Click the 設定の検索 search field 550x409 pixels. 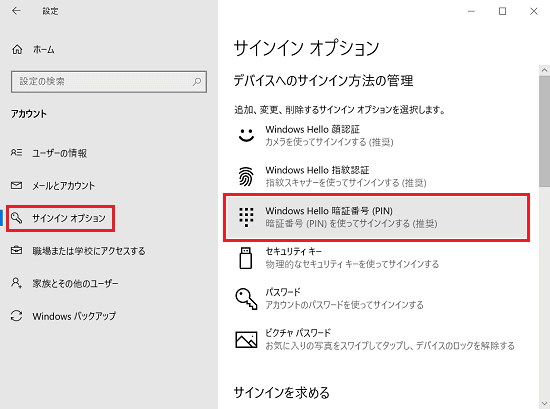coord(109,82)
